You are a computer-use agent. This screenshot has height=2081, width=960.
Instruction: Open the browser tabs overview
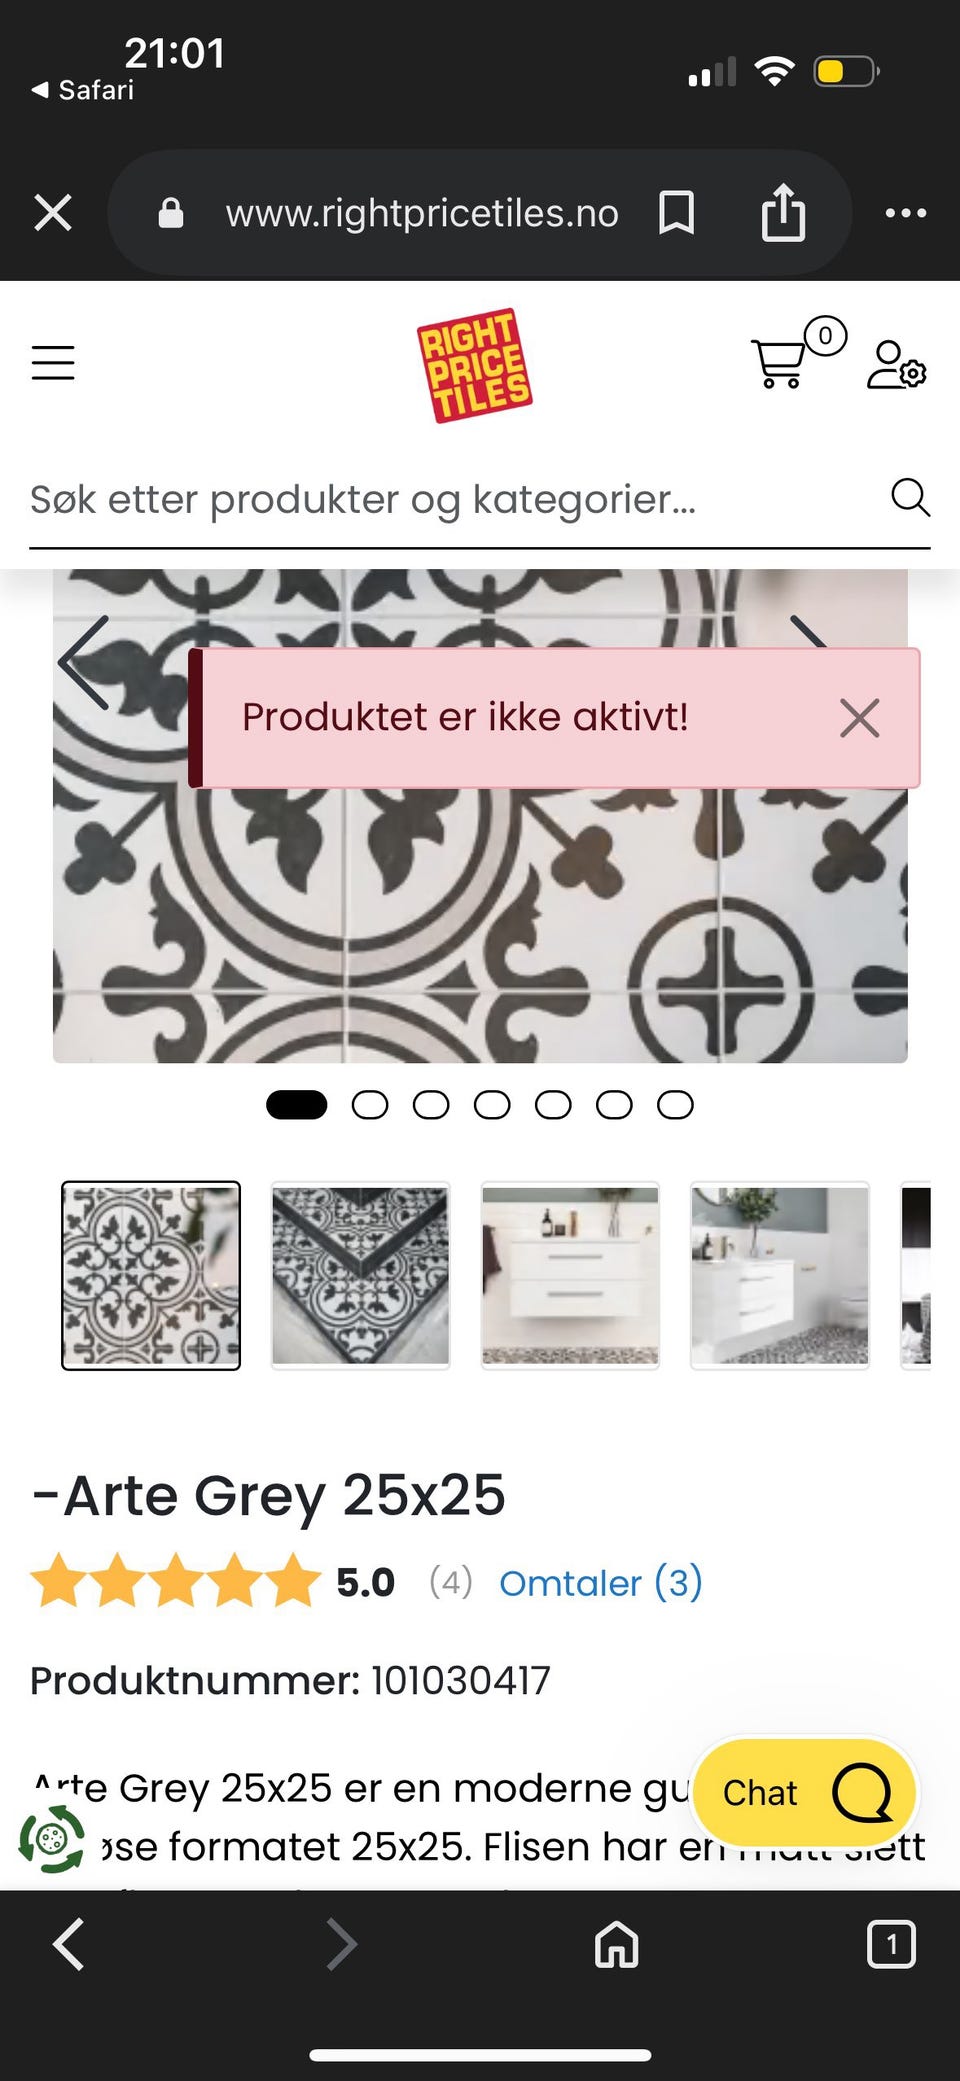[x=891, y=1945]
